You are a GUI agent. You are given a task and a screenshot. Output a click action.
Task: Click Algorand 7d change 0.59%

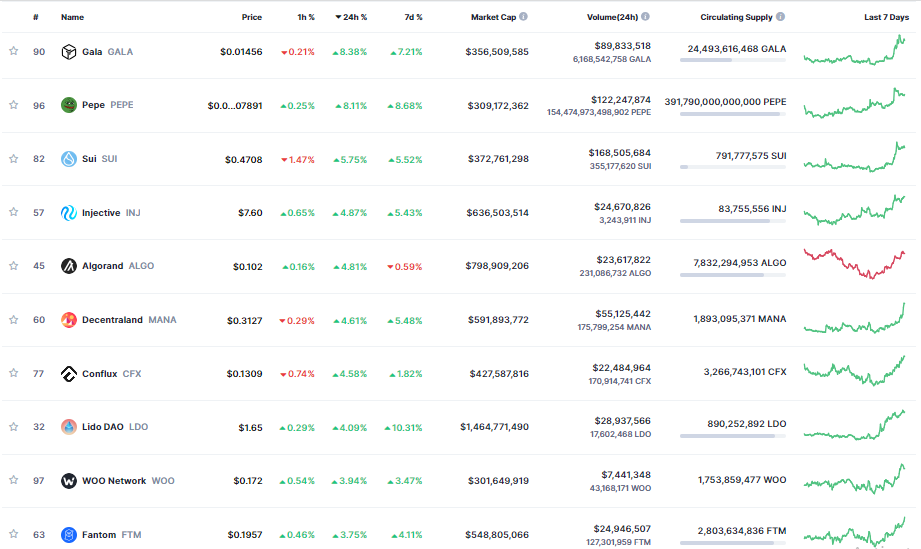pyautogui.click(x=405, y=267)
